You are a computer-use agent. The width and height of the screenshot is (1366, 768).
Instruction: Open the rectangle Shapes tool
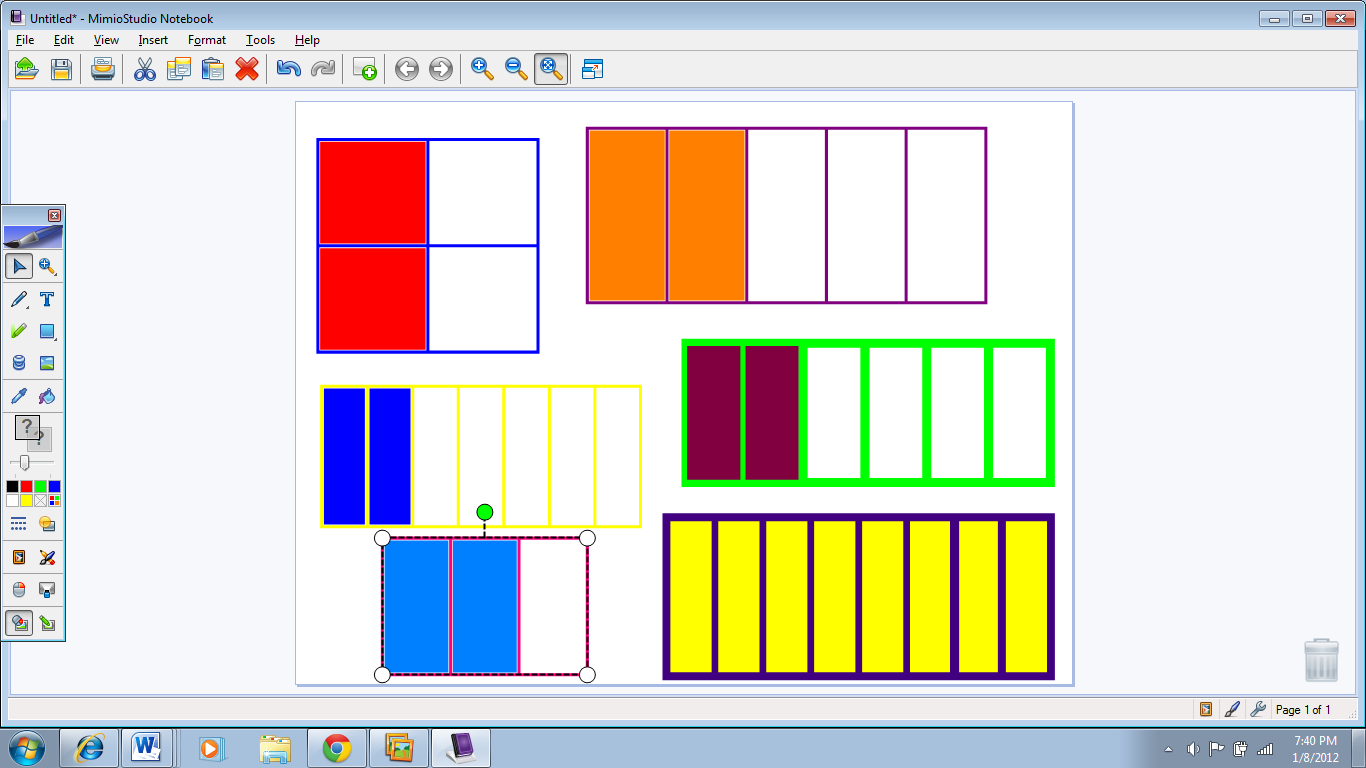click(47, 331)
